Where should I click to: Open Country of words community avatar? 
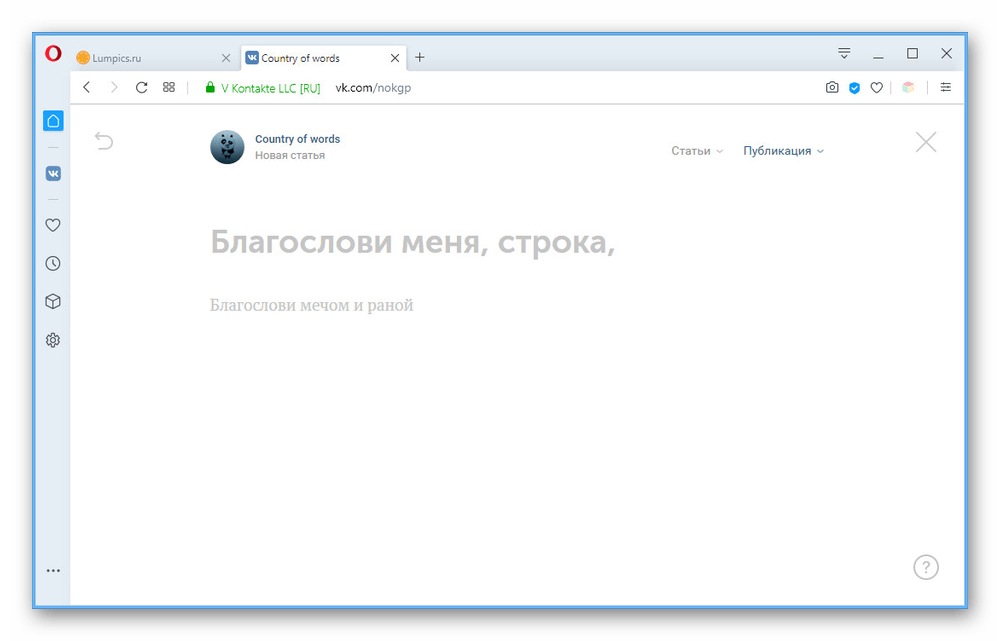tap(228, 147)
